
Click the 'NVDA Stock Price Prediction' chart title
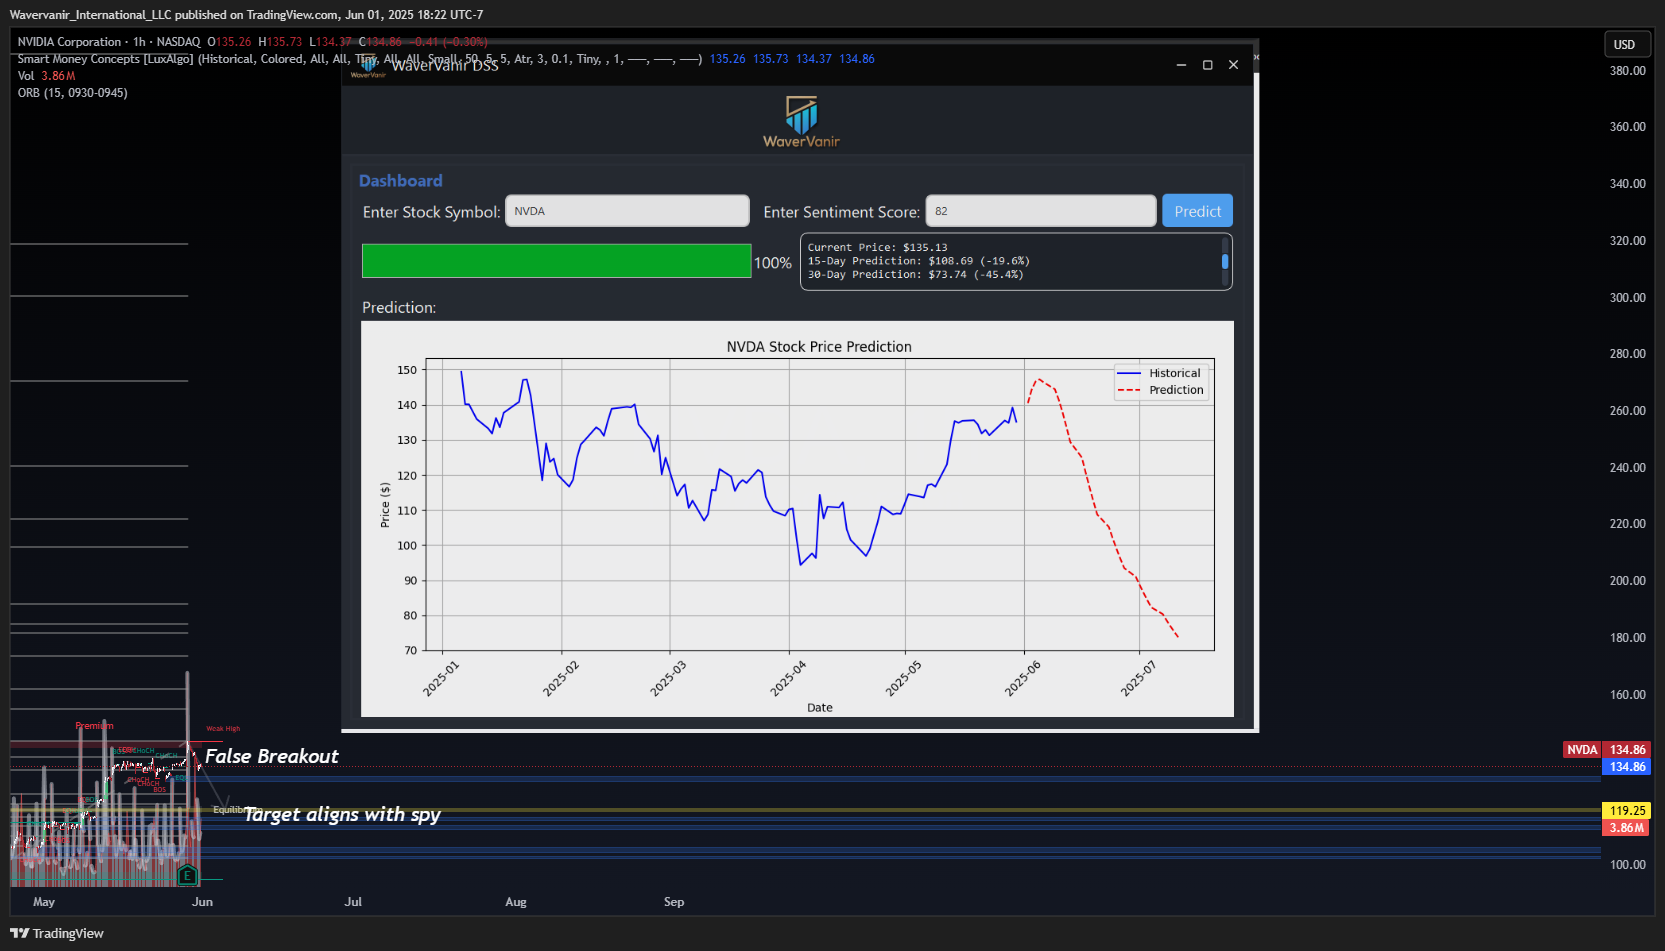pos(819,347)
